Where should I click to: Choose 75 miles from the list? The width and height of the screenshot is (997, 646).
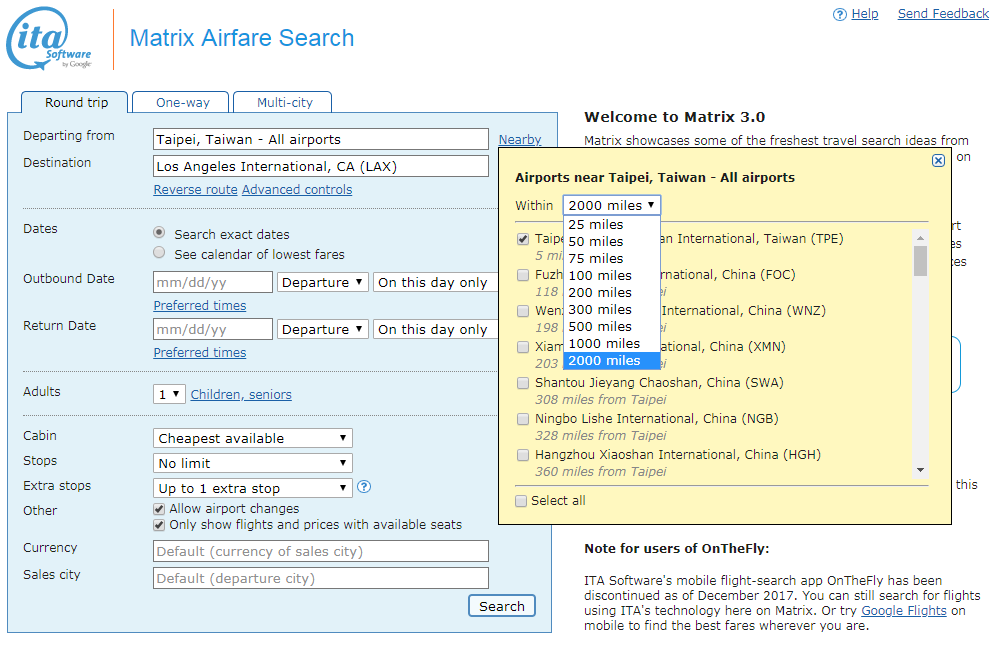pos(612,259)
